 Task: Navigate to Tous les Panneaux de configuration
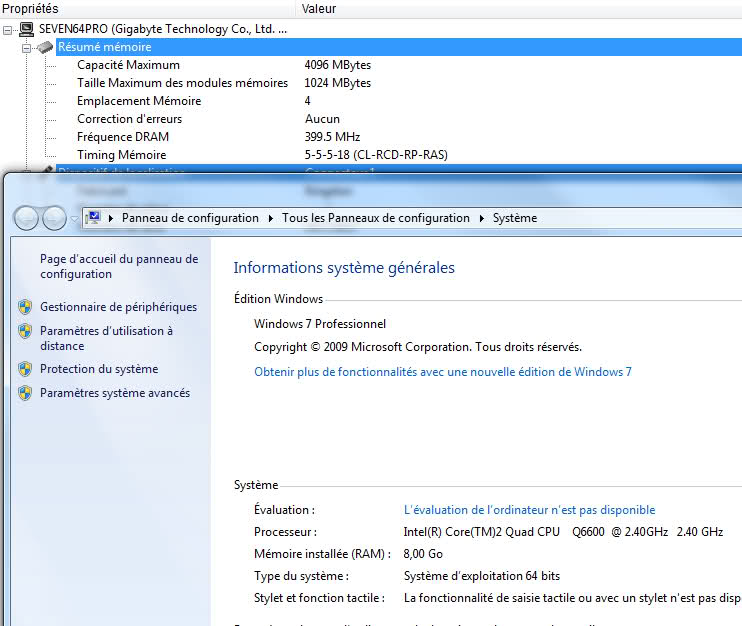[376, 218]
